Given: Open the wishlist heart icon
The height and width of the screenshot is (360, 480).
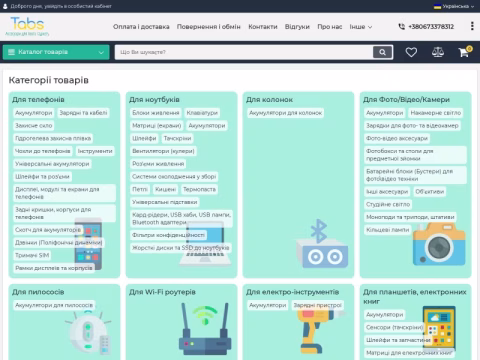Looking at the screenshot, I should coord(411,52).
